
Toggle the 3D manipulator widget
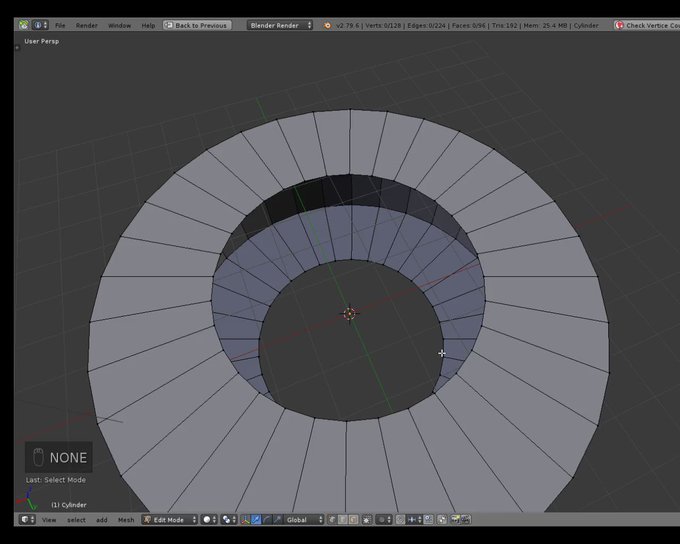(x=245, y=520)
